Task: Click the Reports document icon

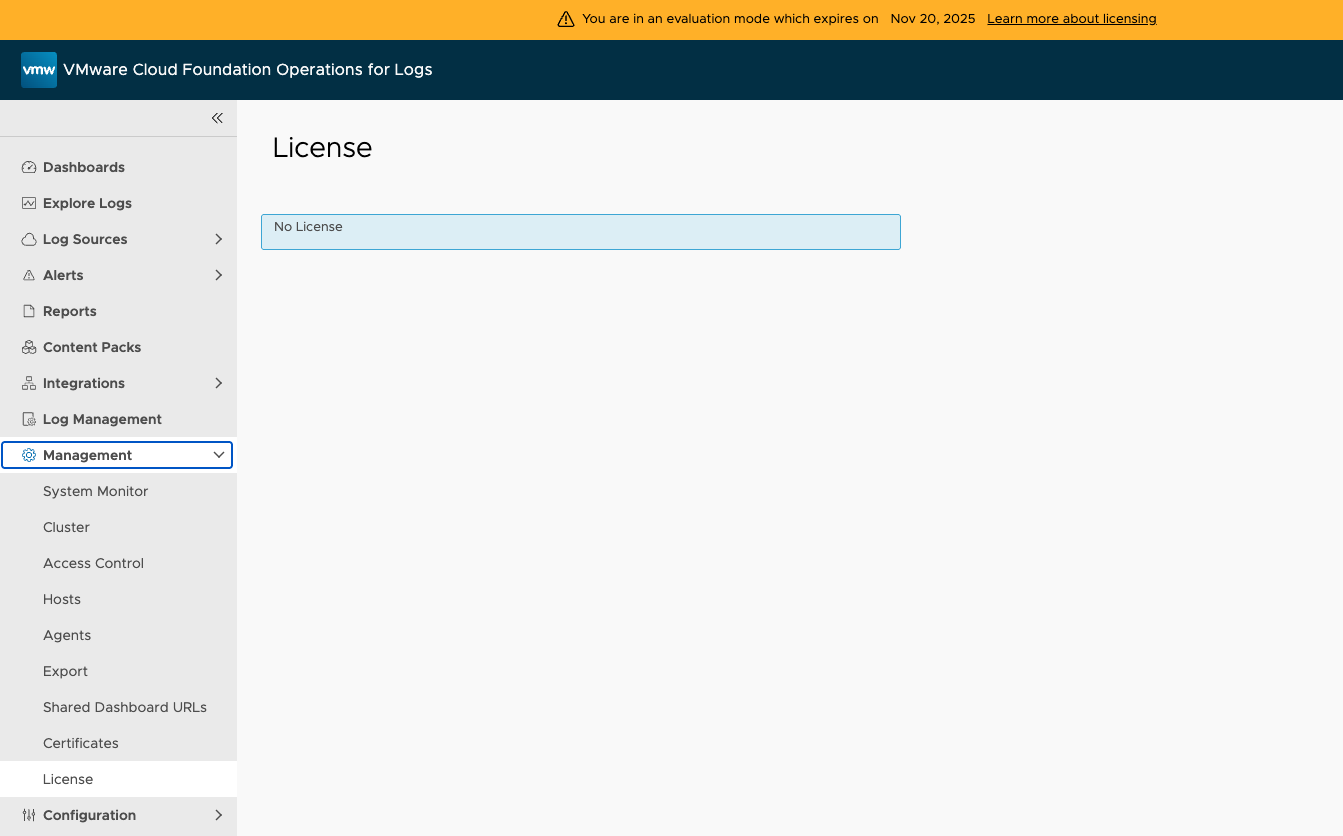Action: click(29, 311)
